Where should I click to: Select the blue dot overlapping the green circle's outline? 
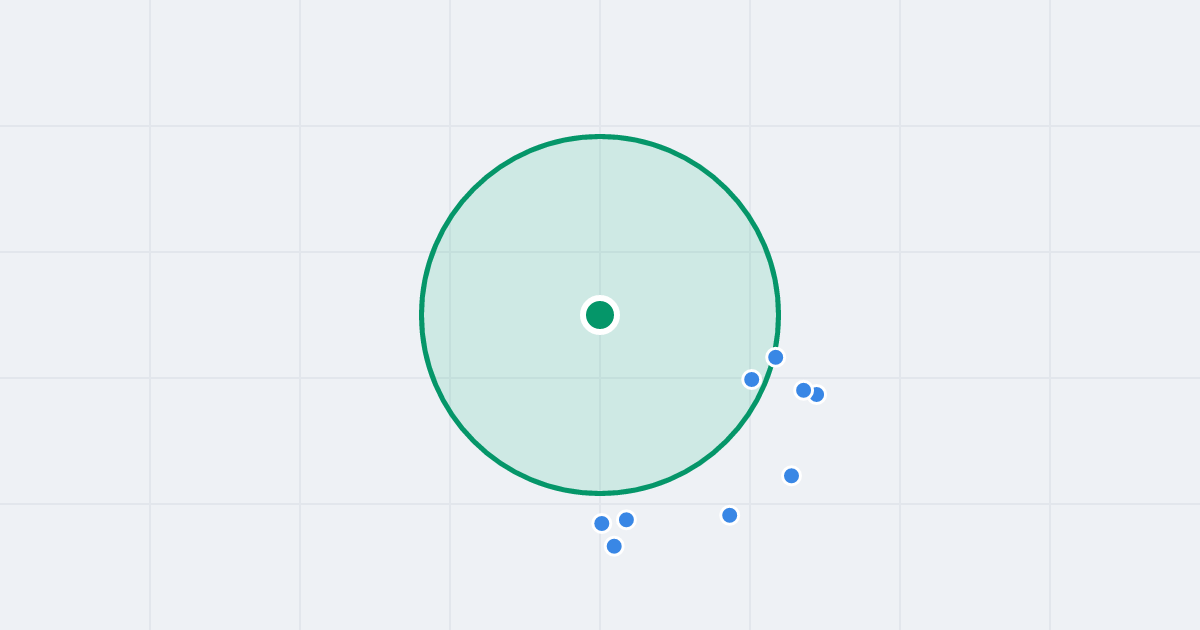click(776, 357)
